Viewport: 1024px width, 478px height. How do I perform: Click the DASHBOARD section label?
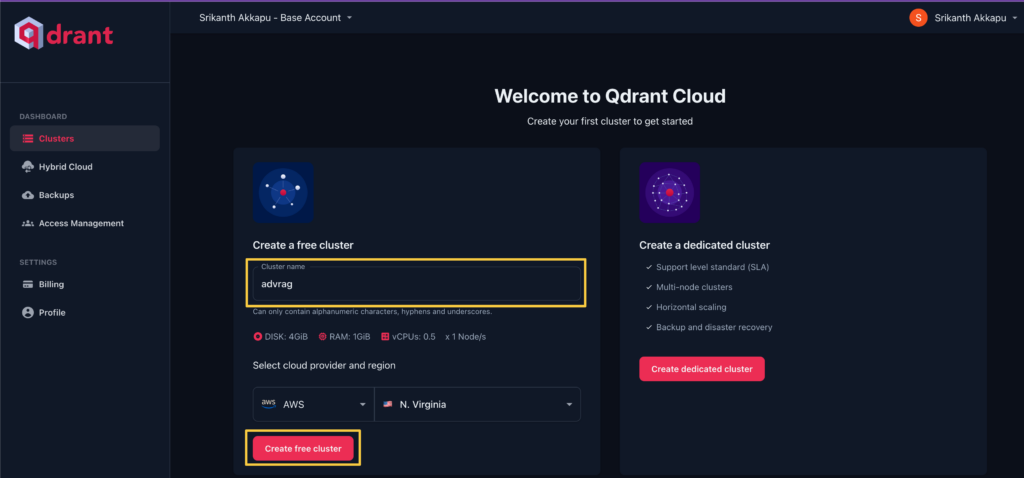pyautogui.click(x=43, y=117)
